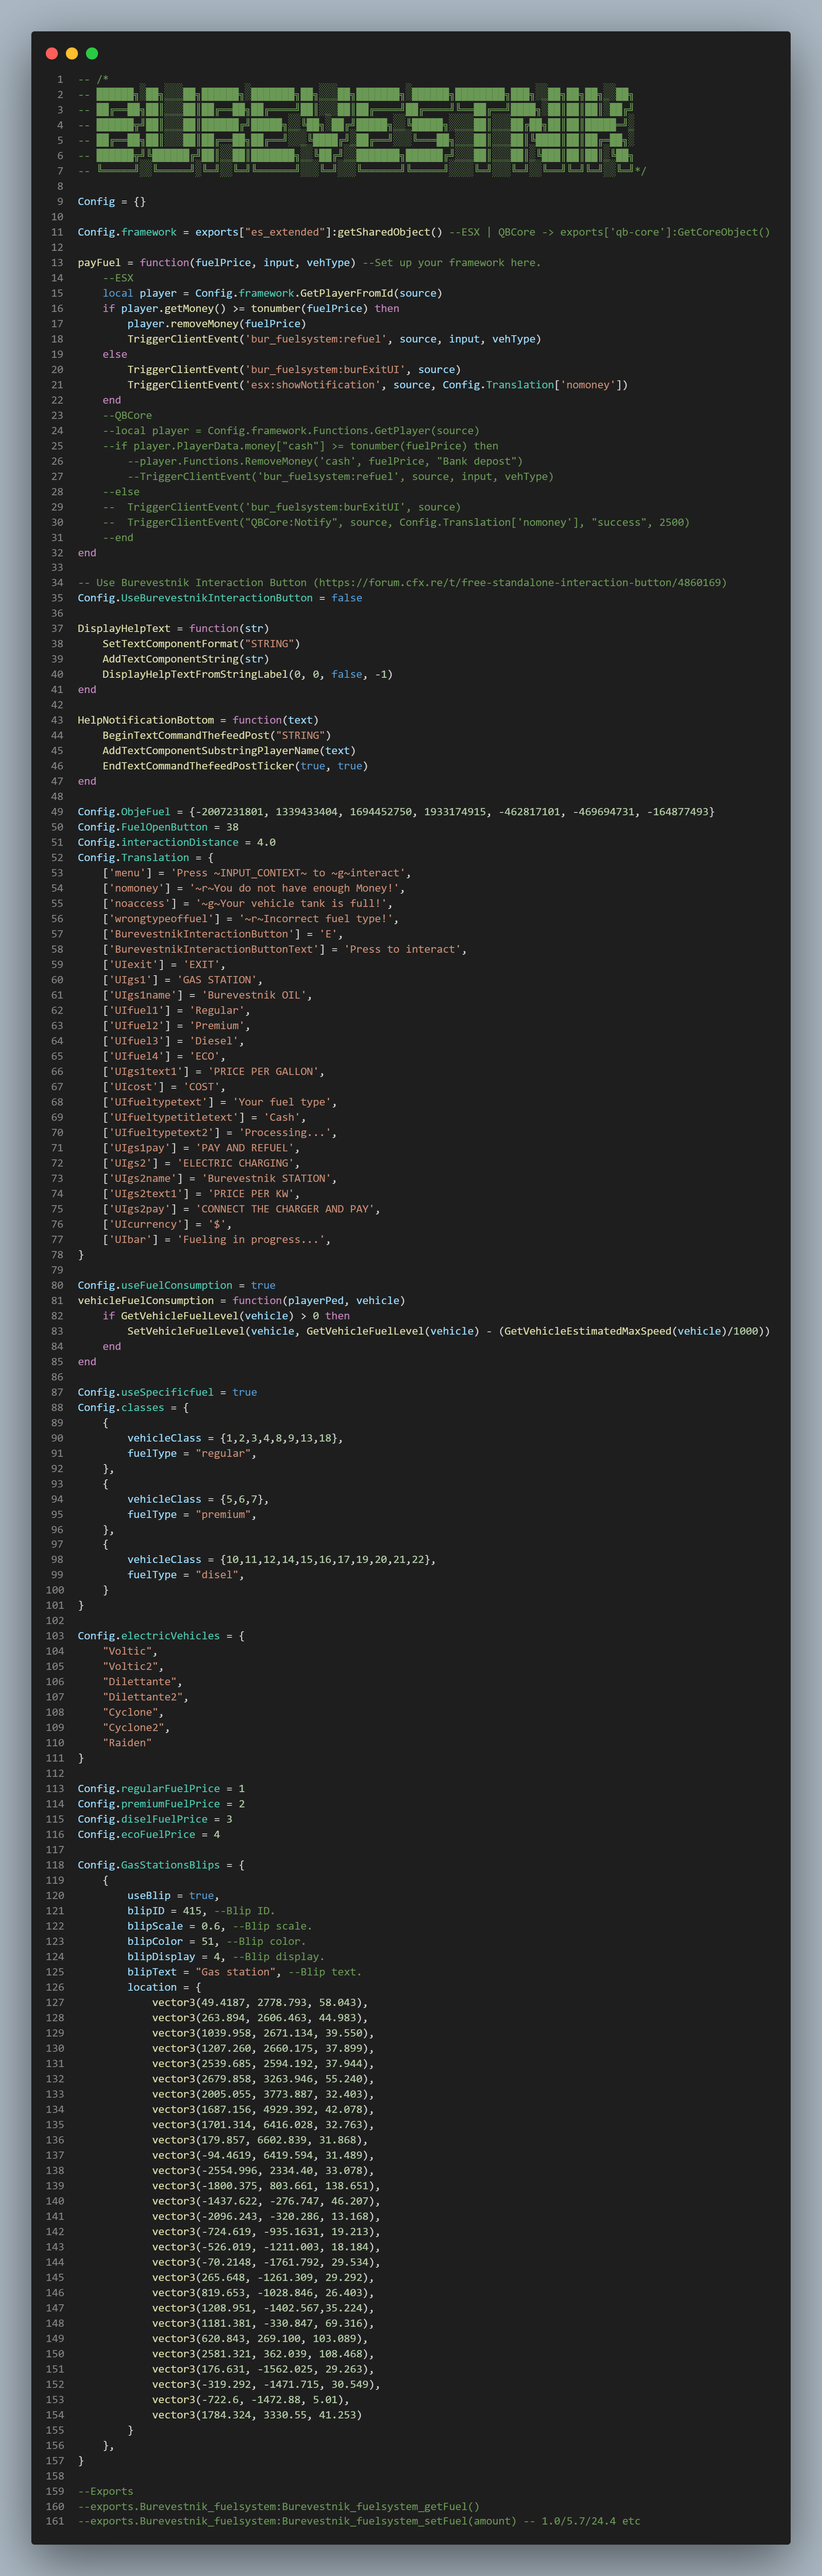Click the Config.interactionDistance line

[177, 842]
